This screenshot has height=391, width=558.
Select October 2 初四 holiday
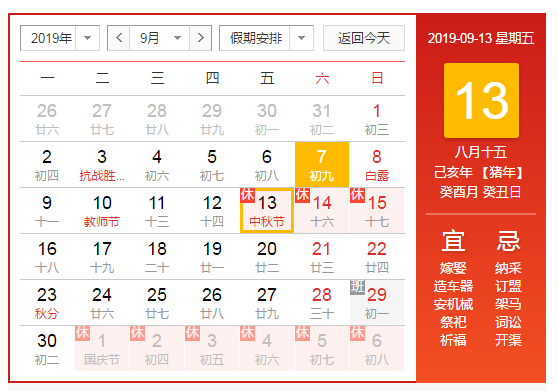(157, 348)
